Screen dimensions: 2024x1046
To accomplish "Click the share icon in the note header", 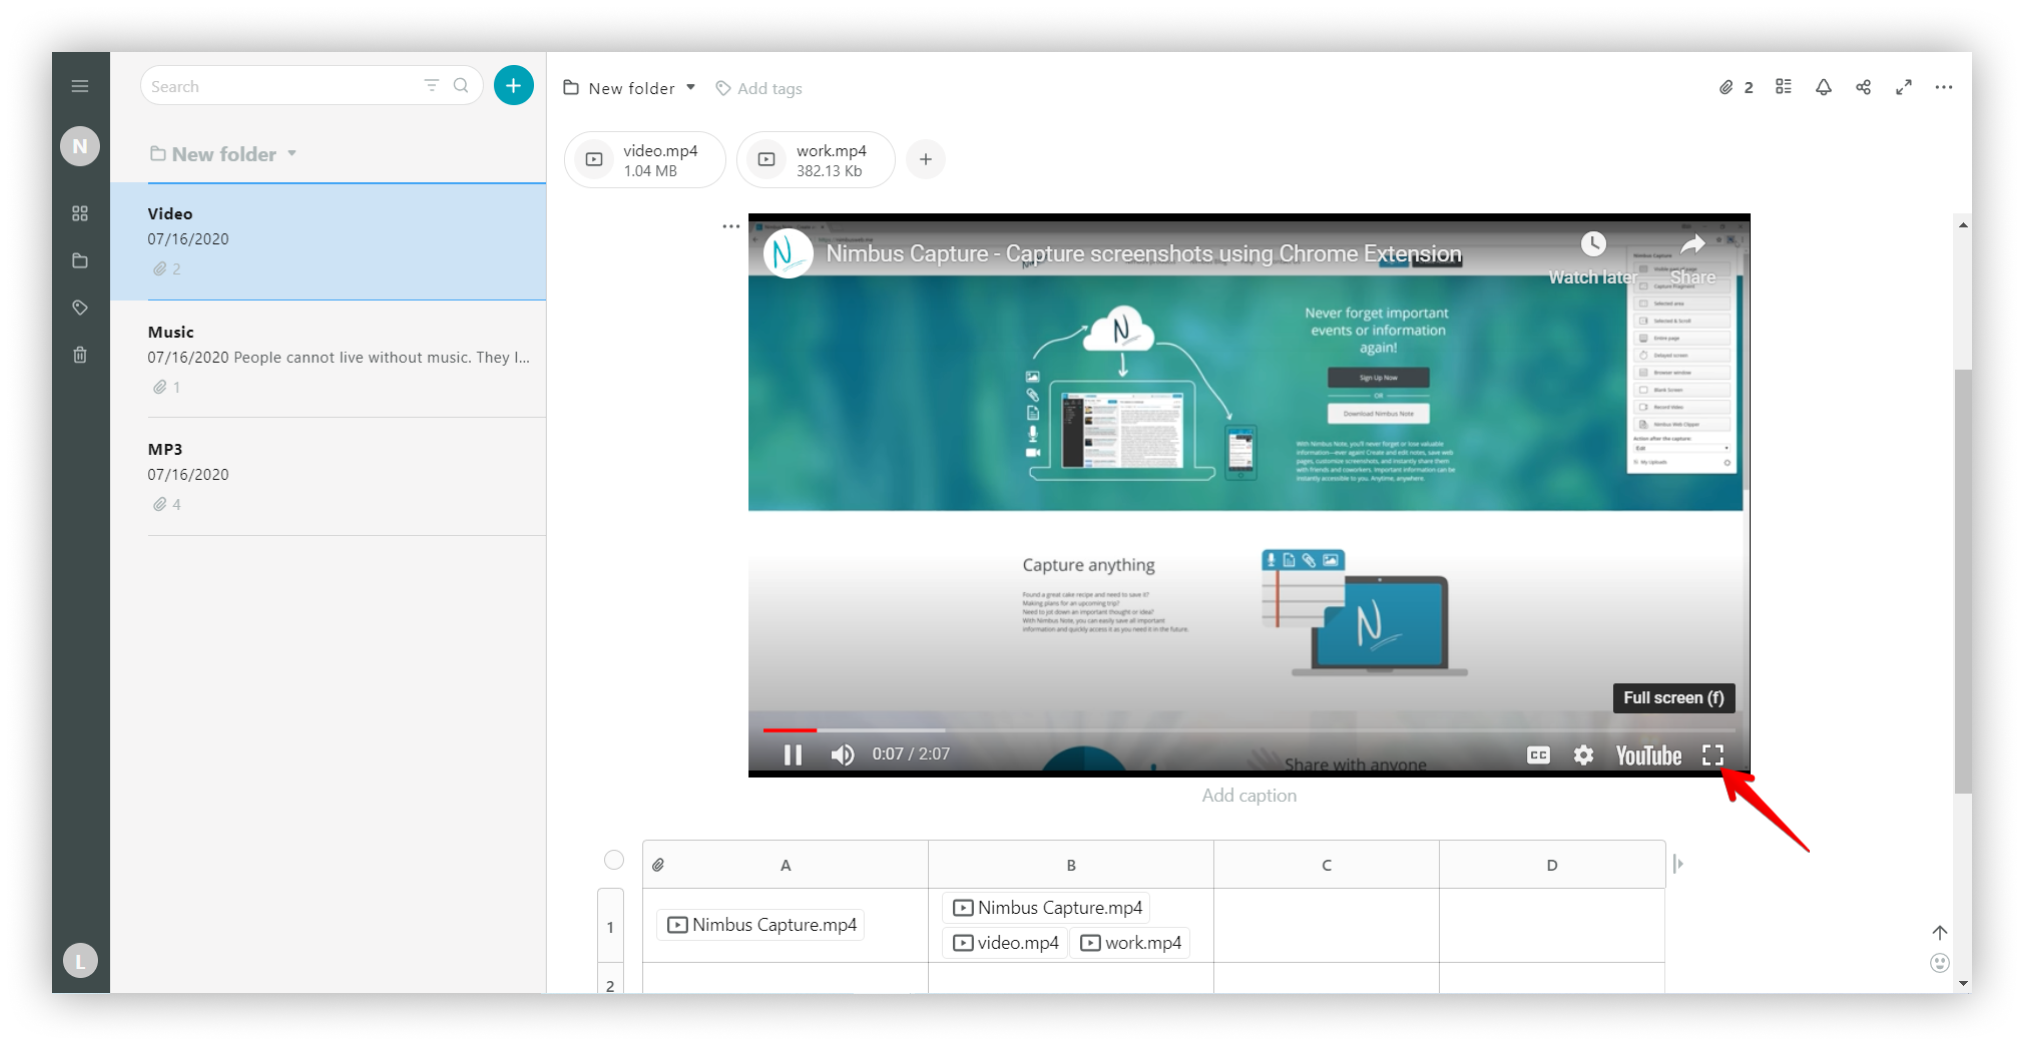I will (x=1864, y=87).
